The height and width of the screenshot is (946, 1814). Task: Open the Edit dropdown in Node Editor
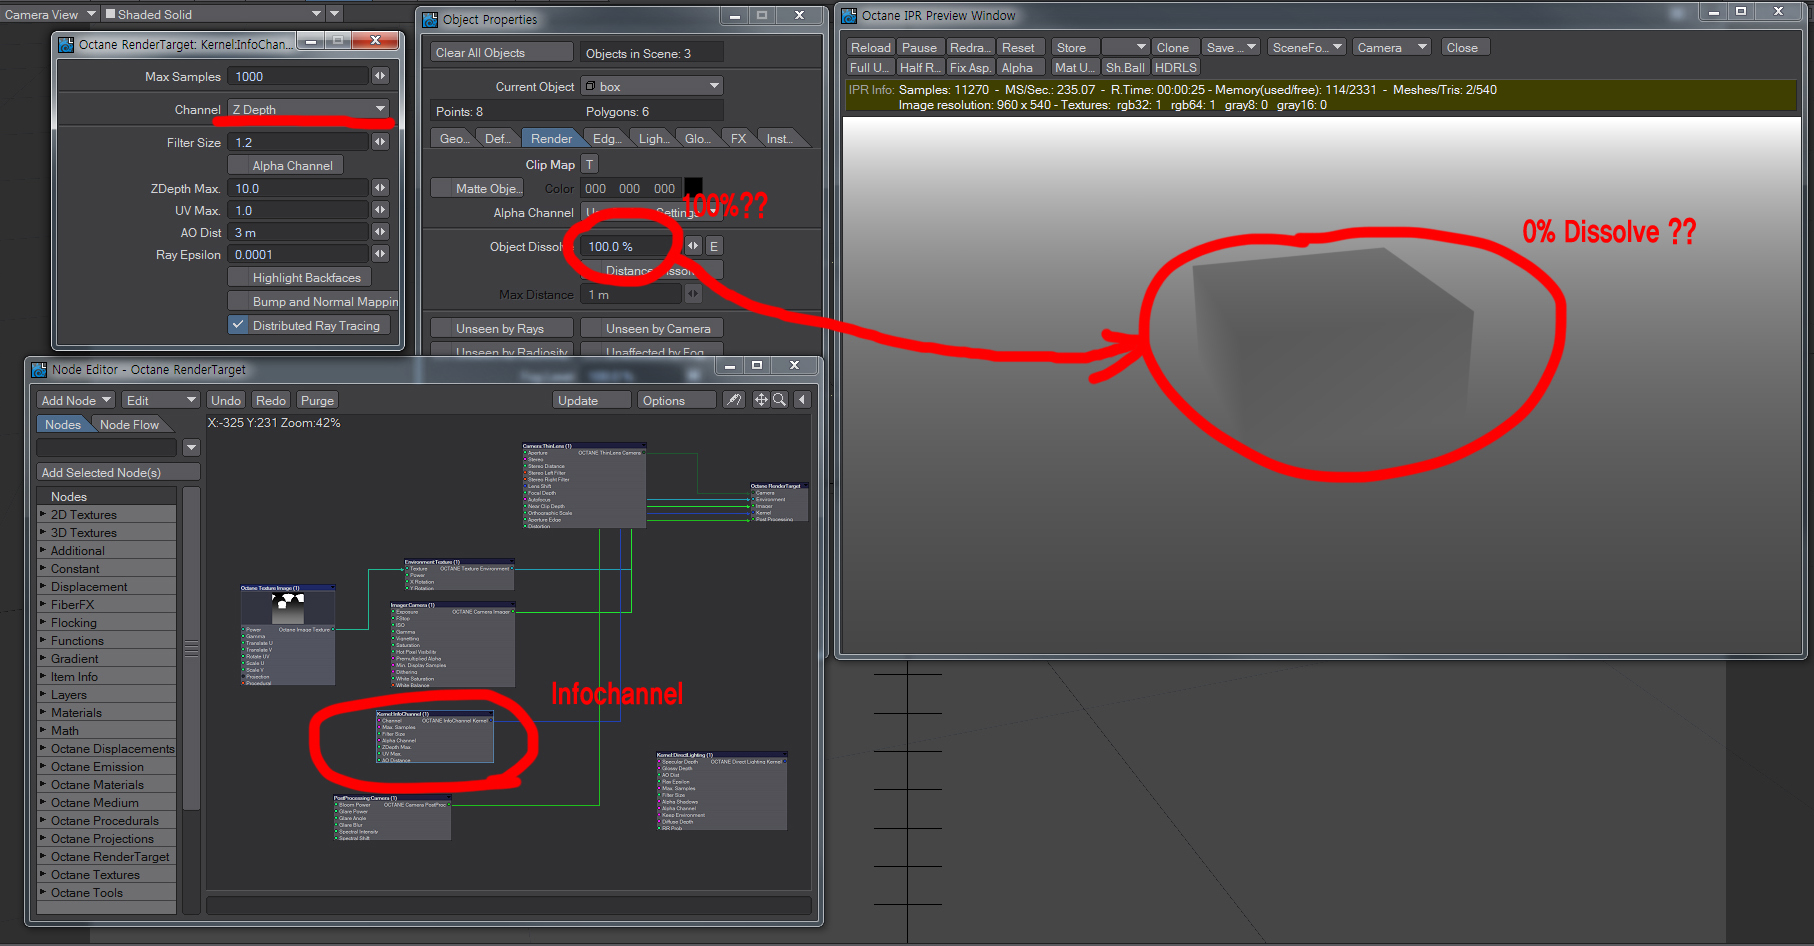pos(160,400)
